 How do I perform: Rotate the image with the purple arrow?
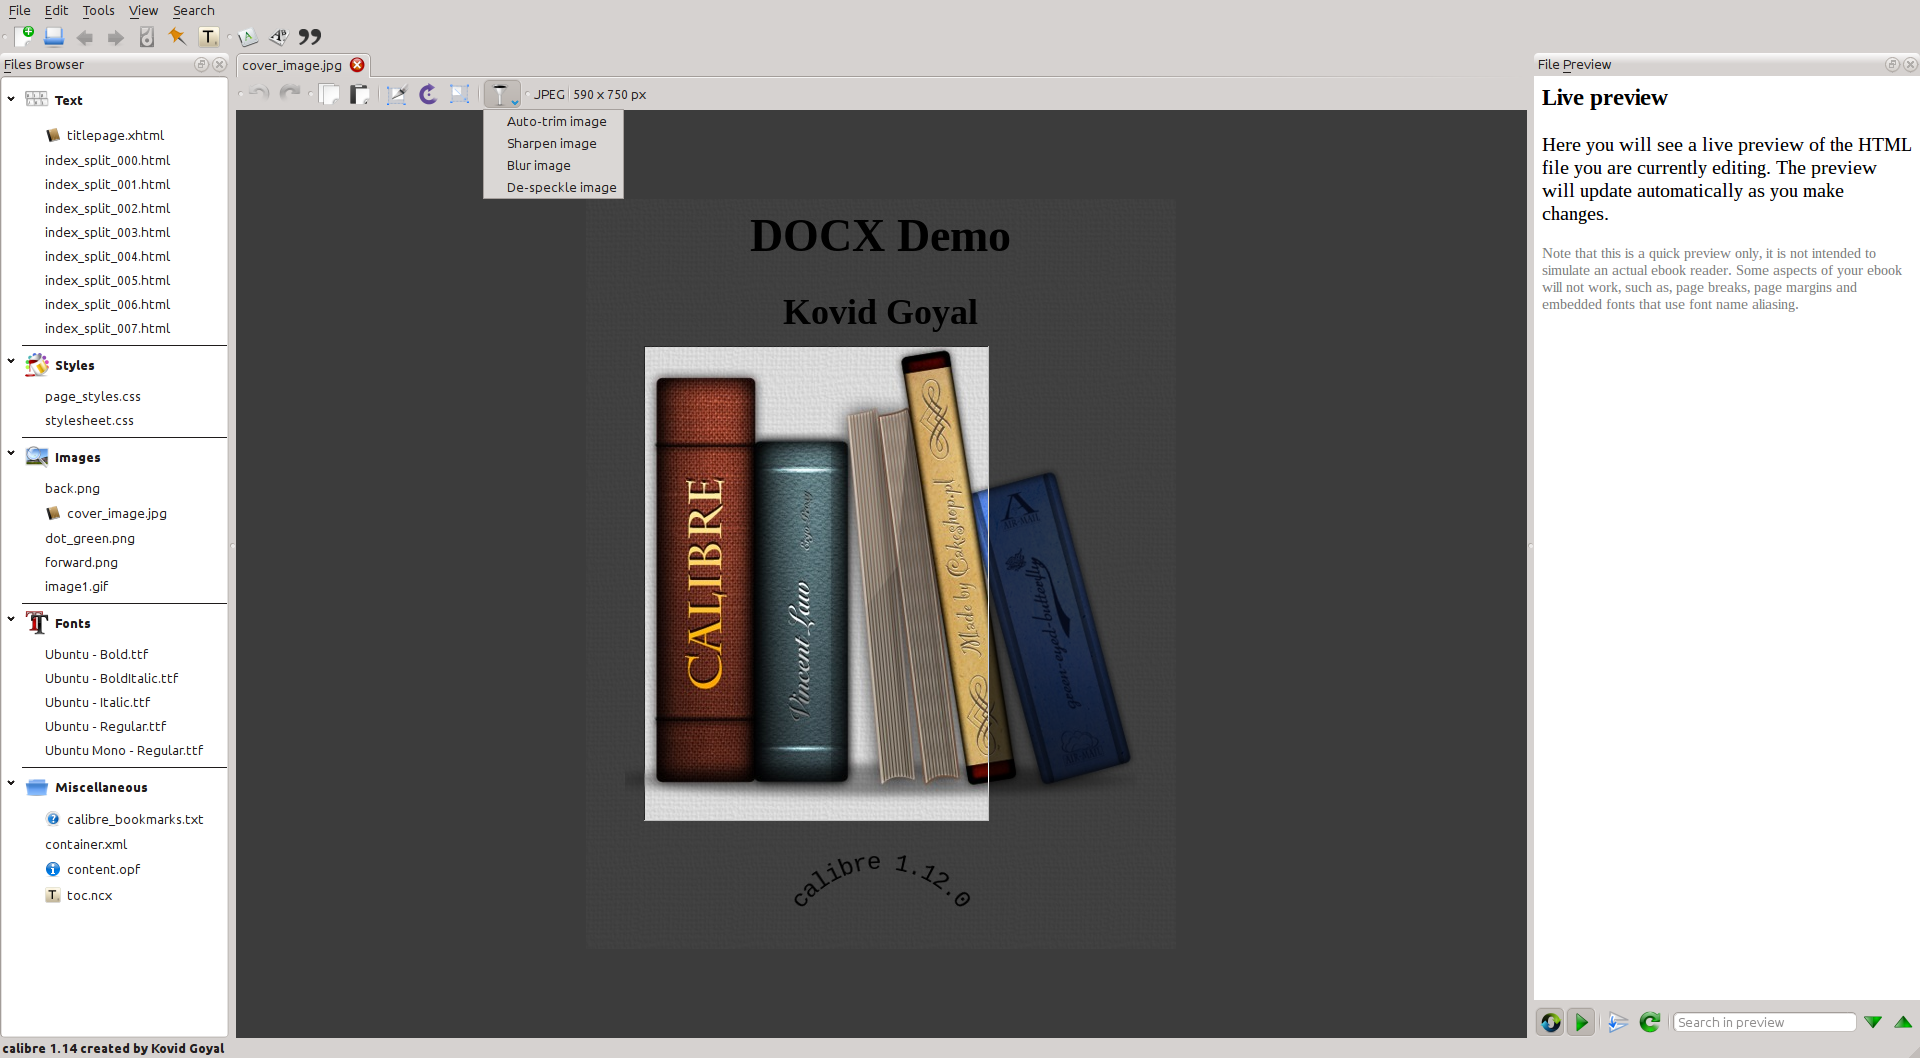tap(428, 94)
